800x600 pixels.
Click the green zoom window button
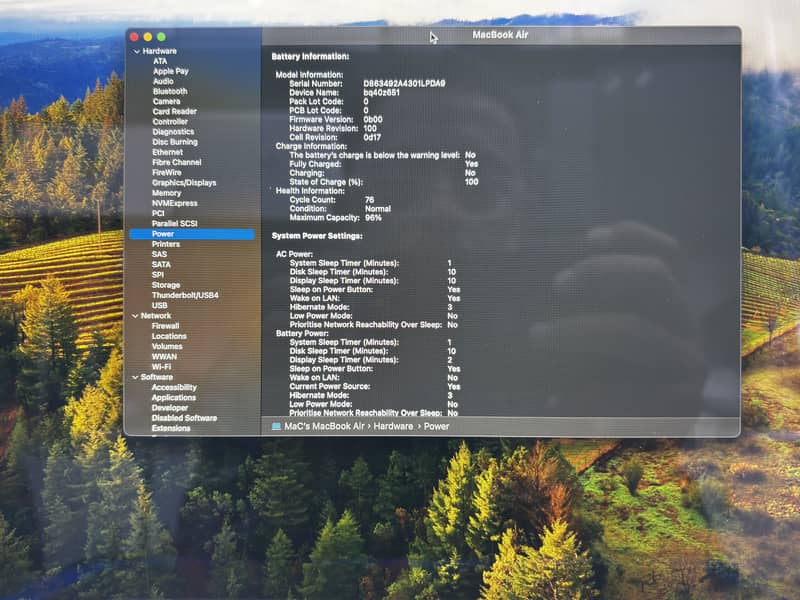click(x=161, y=37)
